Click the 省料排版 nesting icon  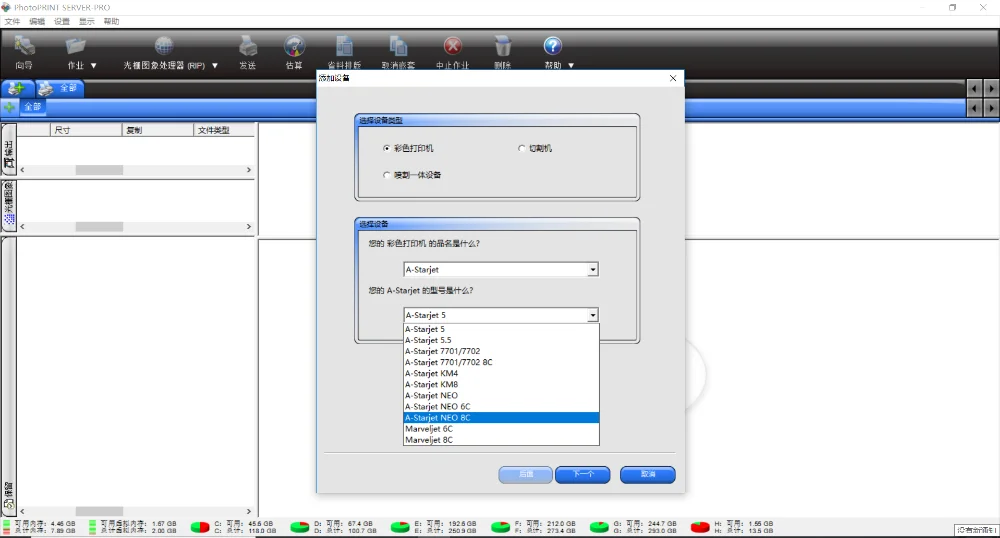click(344, 47)
